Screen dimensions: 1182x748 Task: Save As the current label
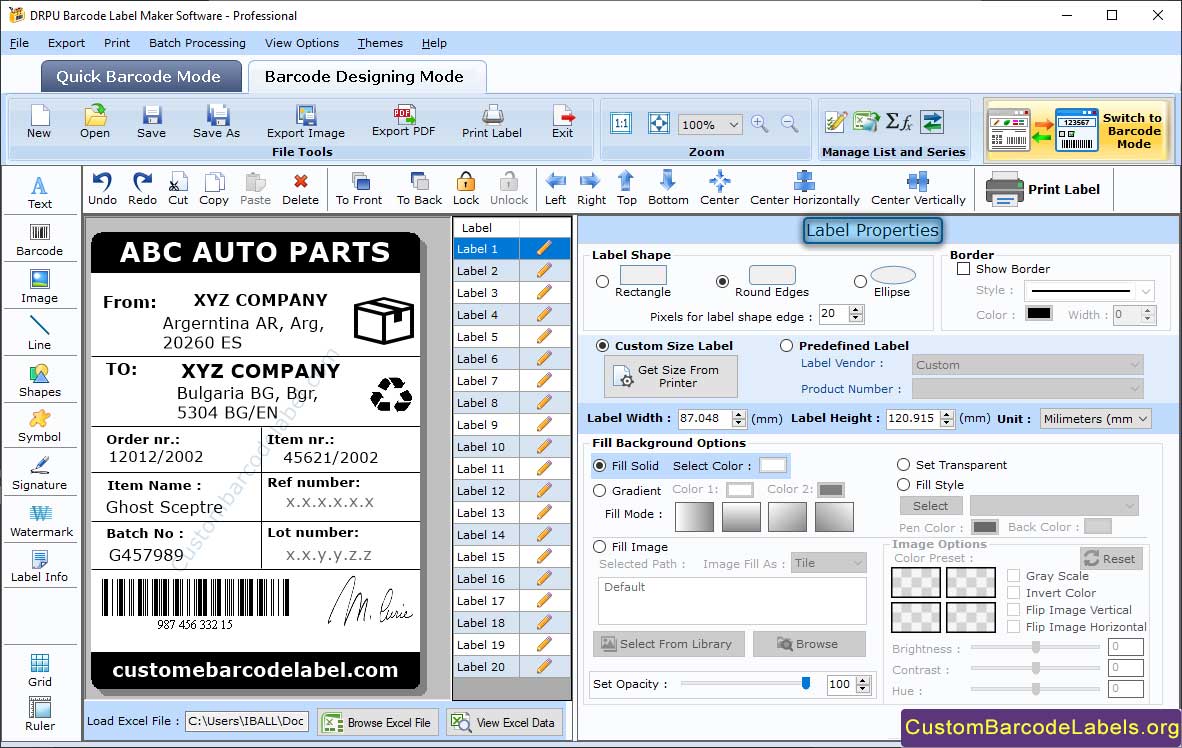click(216, 121)
